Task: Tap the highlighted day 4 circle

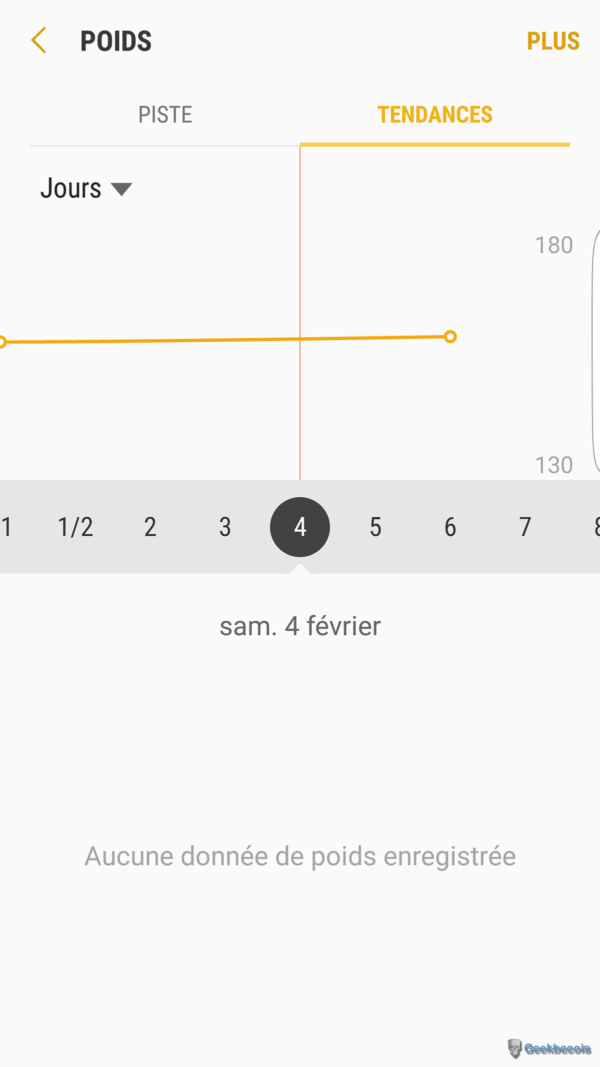Action: [300, 527]
